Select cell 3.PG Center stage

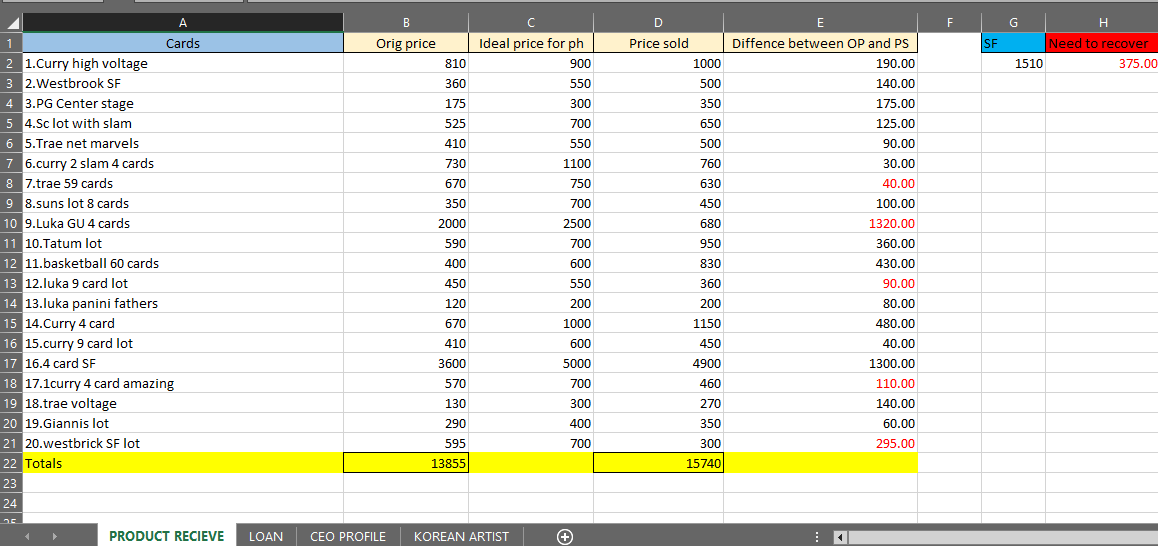183,103
